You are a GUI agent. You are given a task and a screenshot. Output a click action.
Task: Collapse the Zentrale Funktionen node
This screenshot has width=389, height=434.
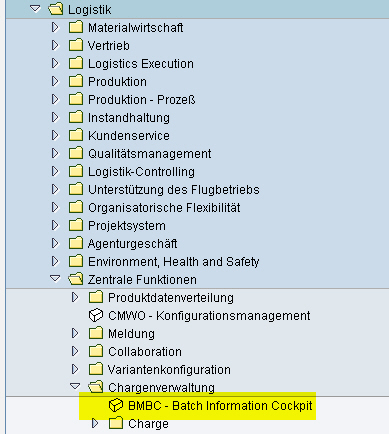click(x=55, y=278)
